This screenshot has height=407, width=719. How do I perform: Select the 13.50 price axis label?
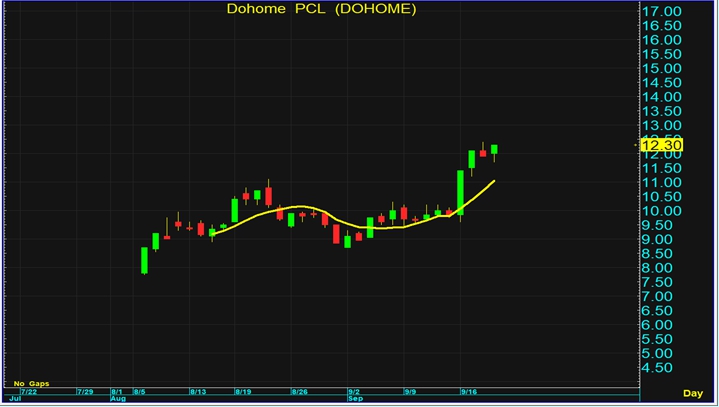[x=662, y=111]
